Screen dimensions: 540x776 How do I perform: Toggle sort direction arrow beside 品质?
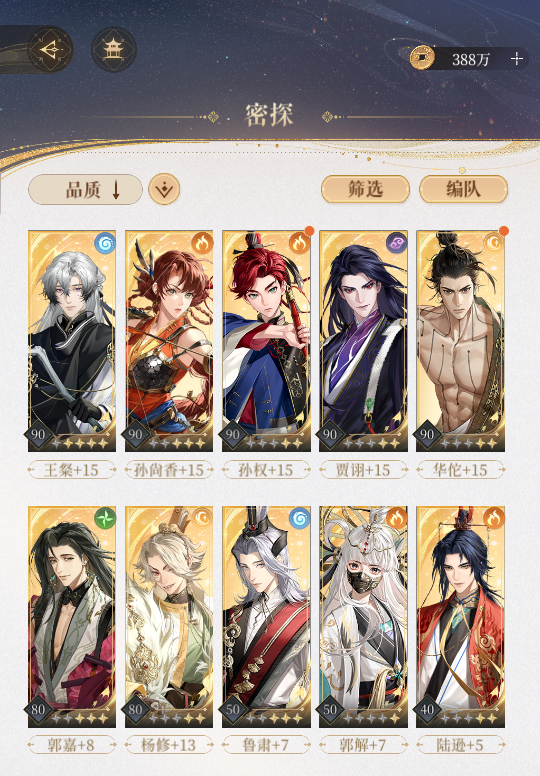[x=116, y=190]
